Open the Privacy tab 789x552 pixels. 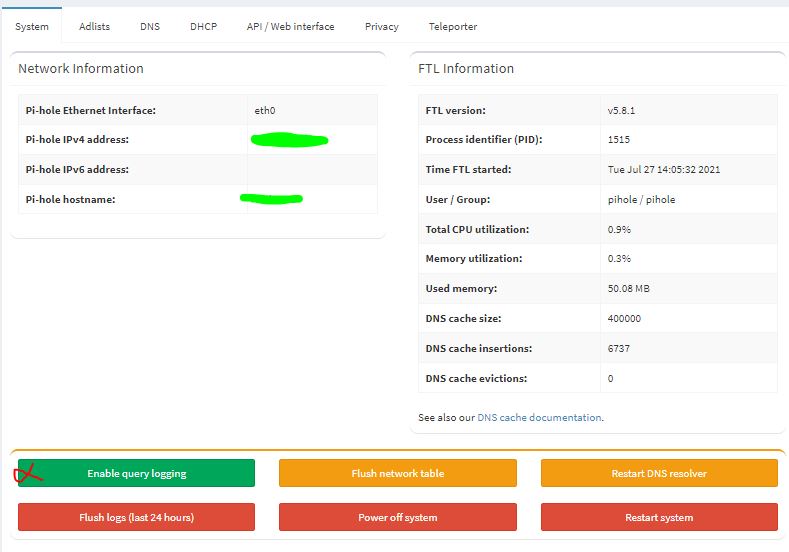point(381,26)
